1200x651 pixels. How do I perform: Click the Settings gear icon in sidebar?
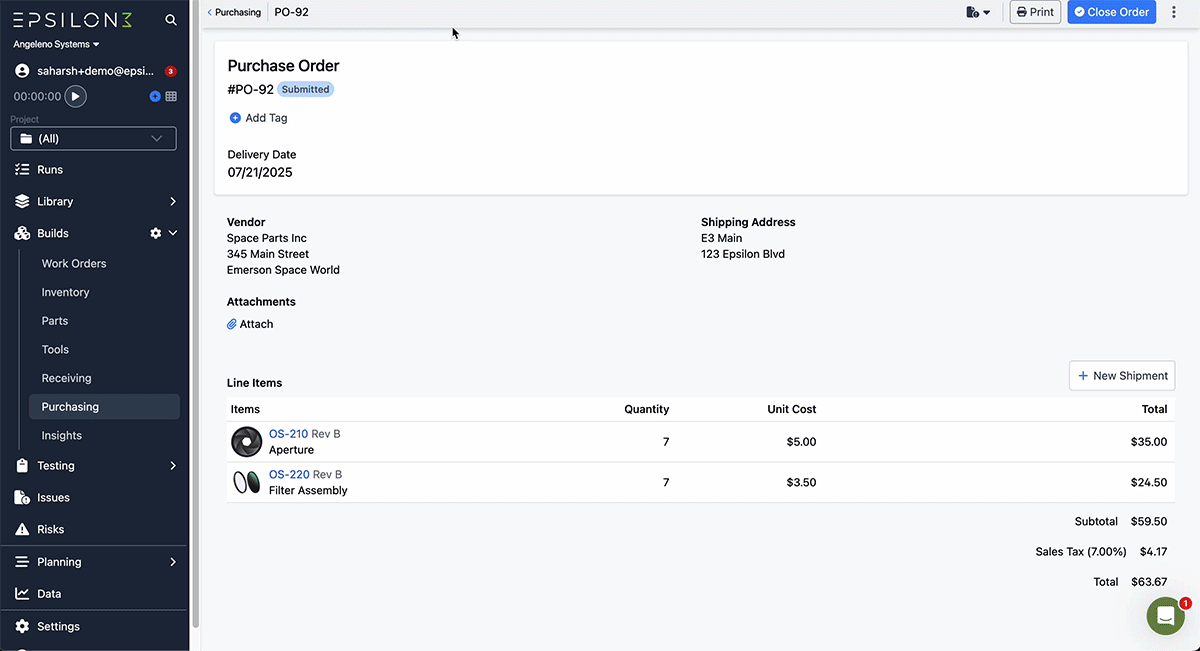click(x=22, y=627)
